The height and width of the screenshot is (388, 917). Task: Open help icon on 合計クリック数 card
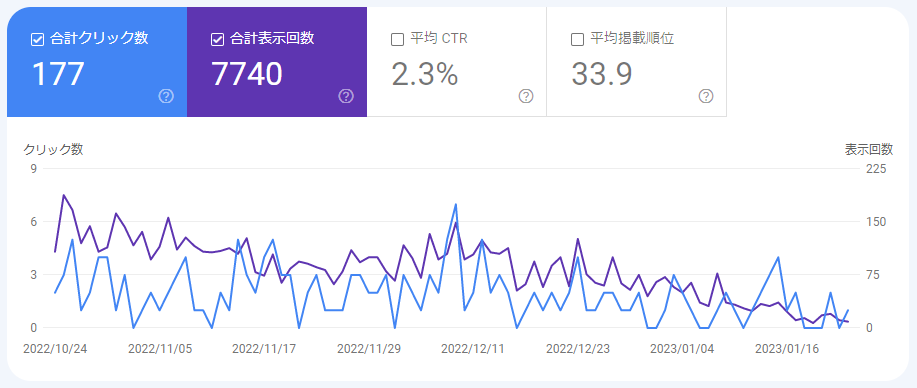[x=166, y=96]
